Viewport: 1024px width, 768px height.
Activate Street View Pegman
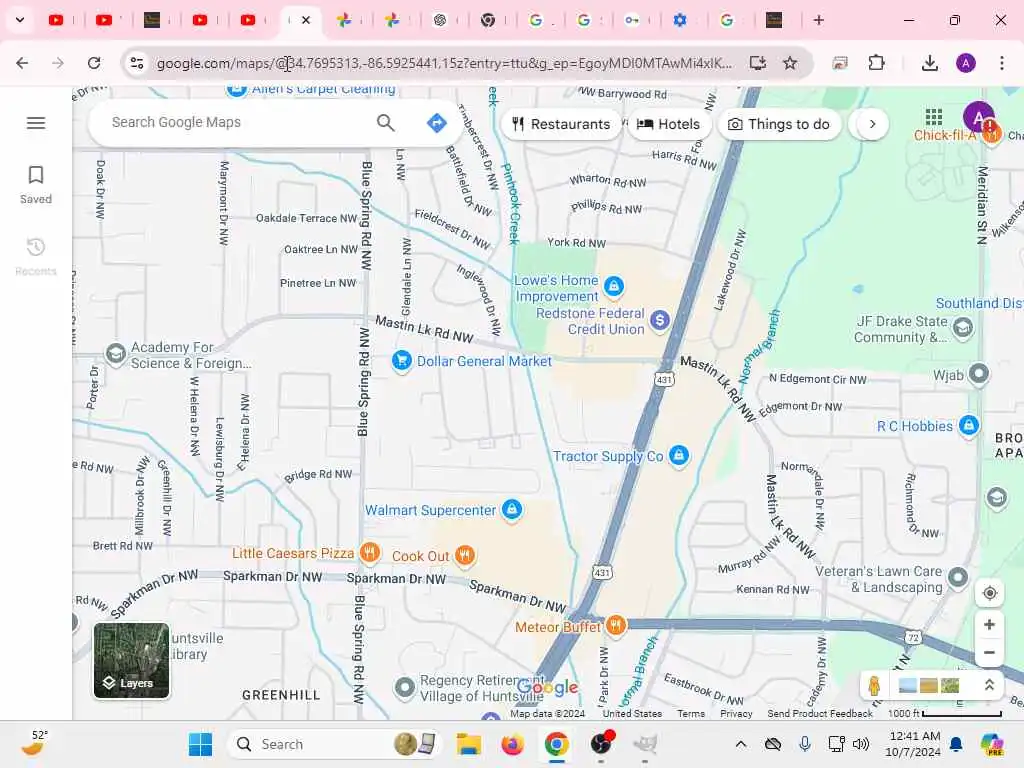tap(874, 685)
